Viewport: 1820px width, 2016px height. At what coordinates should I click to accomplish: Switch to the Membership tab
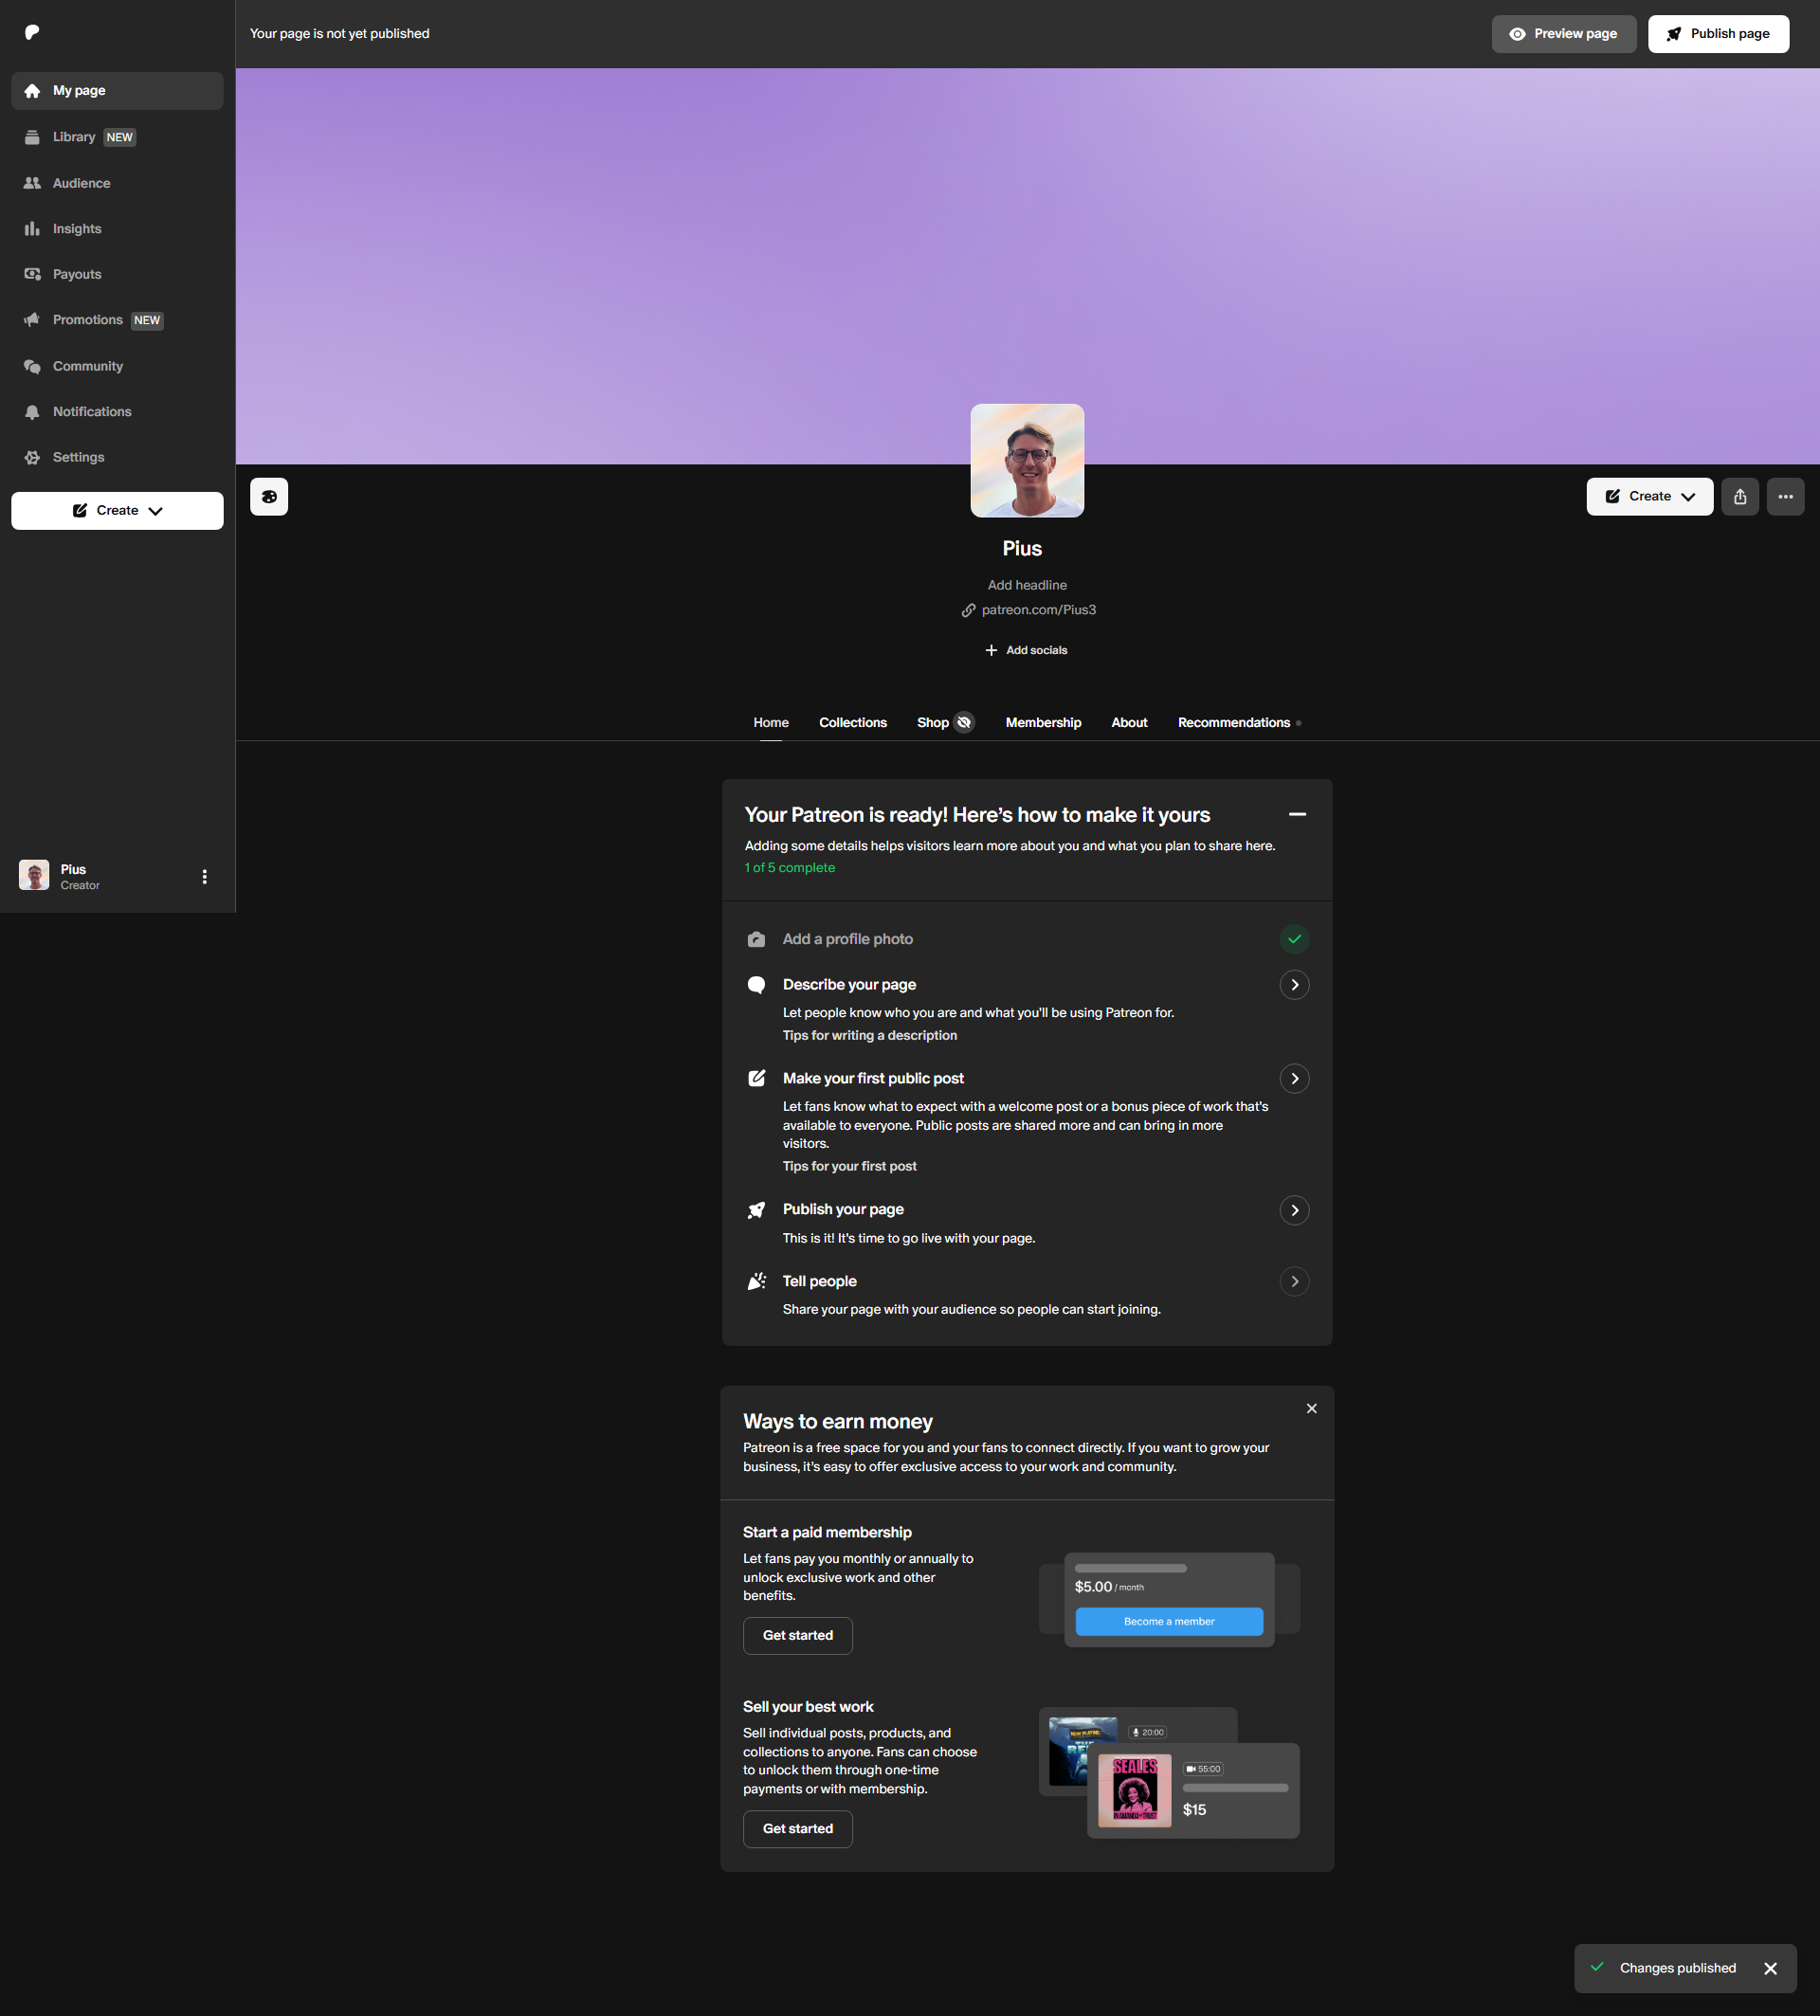pos(1043,723)
